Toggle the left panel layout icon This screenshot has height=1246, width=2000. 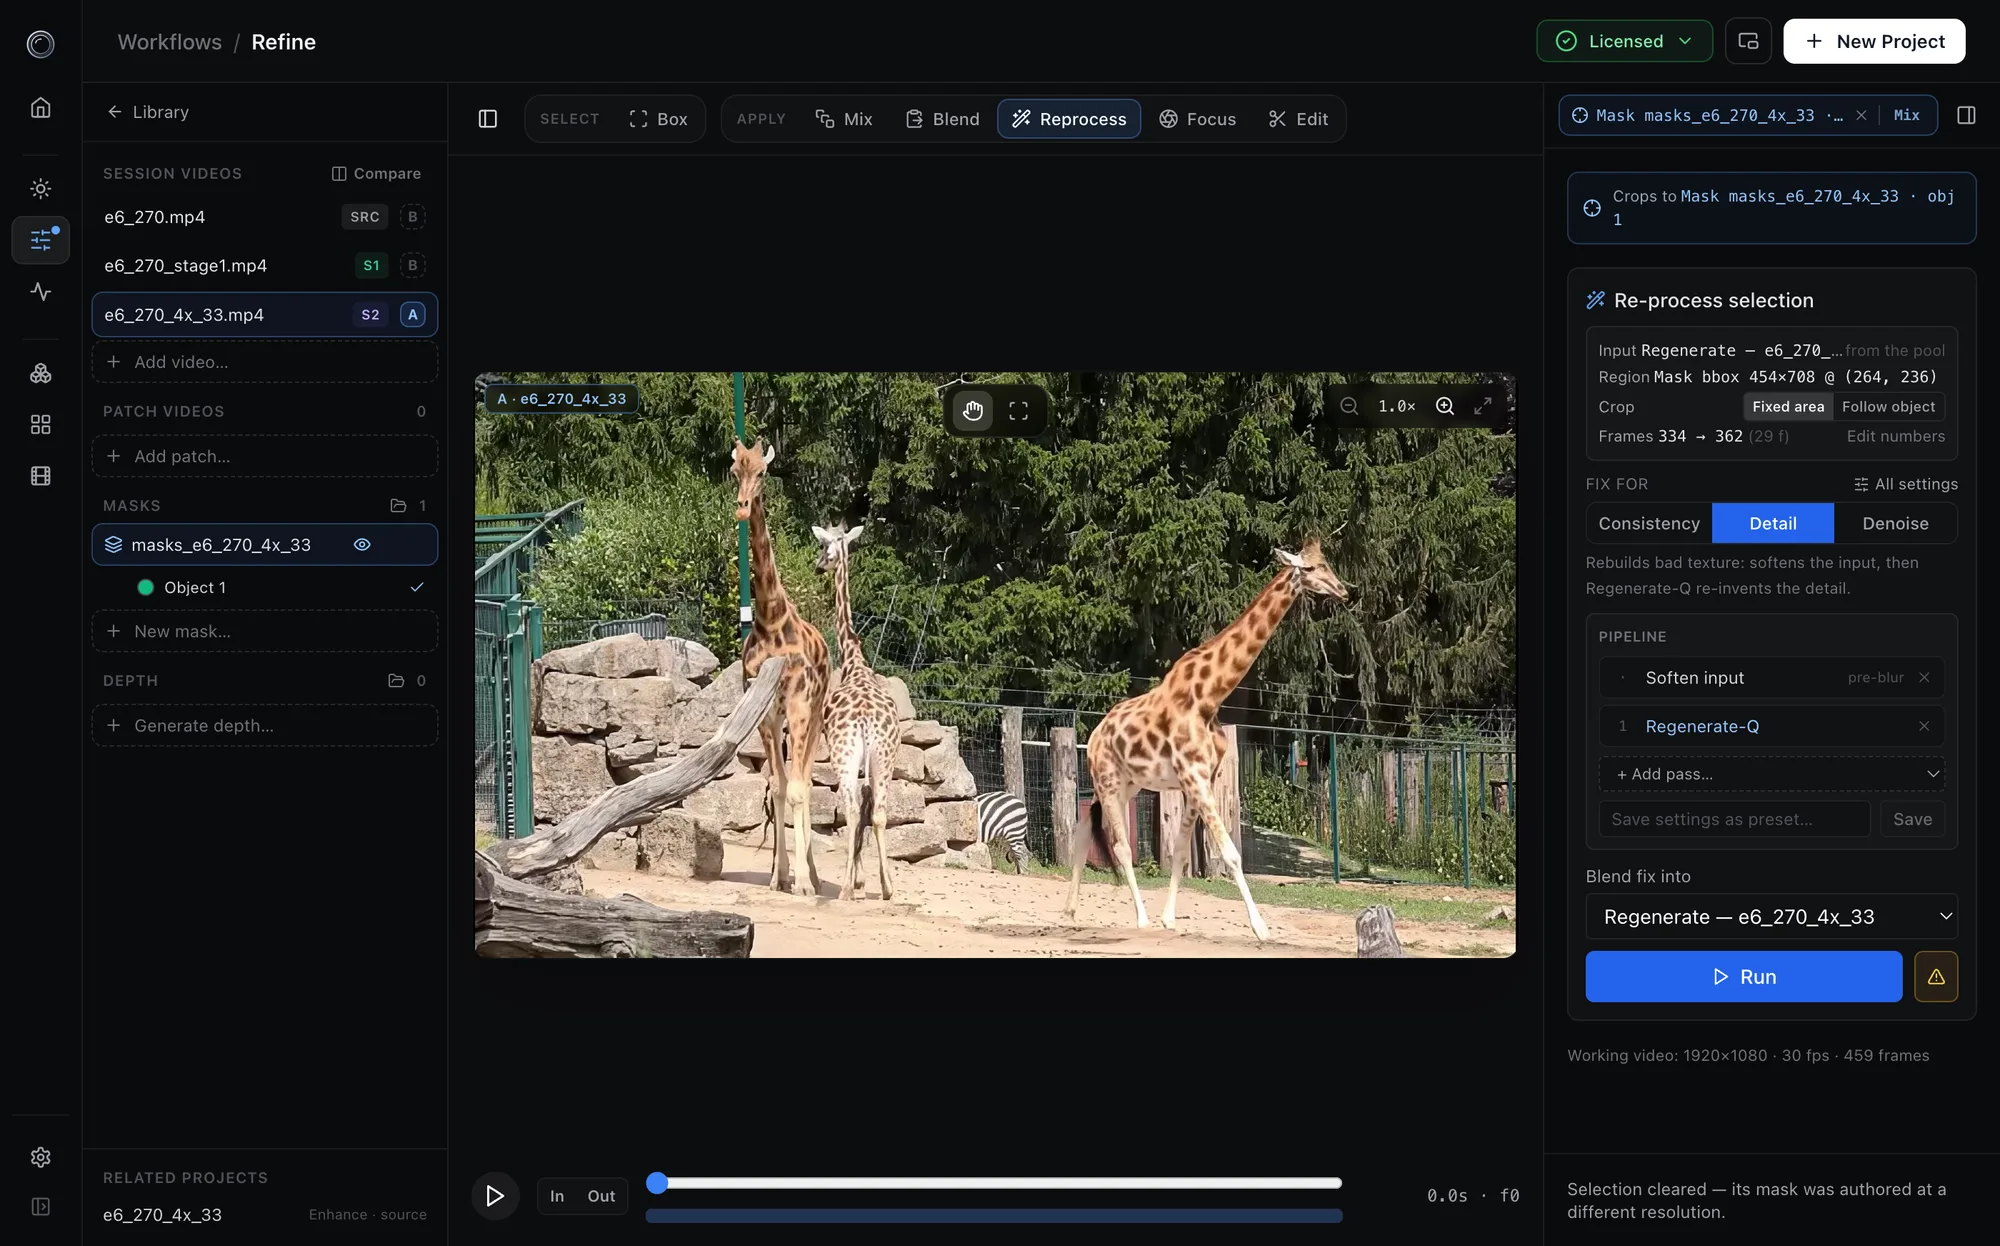click(488, 119)
